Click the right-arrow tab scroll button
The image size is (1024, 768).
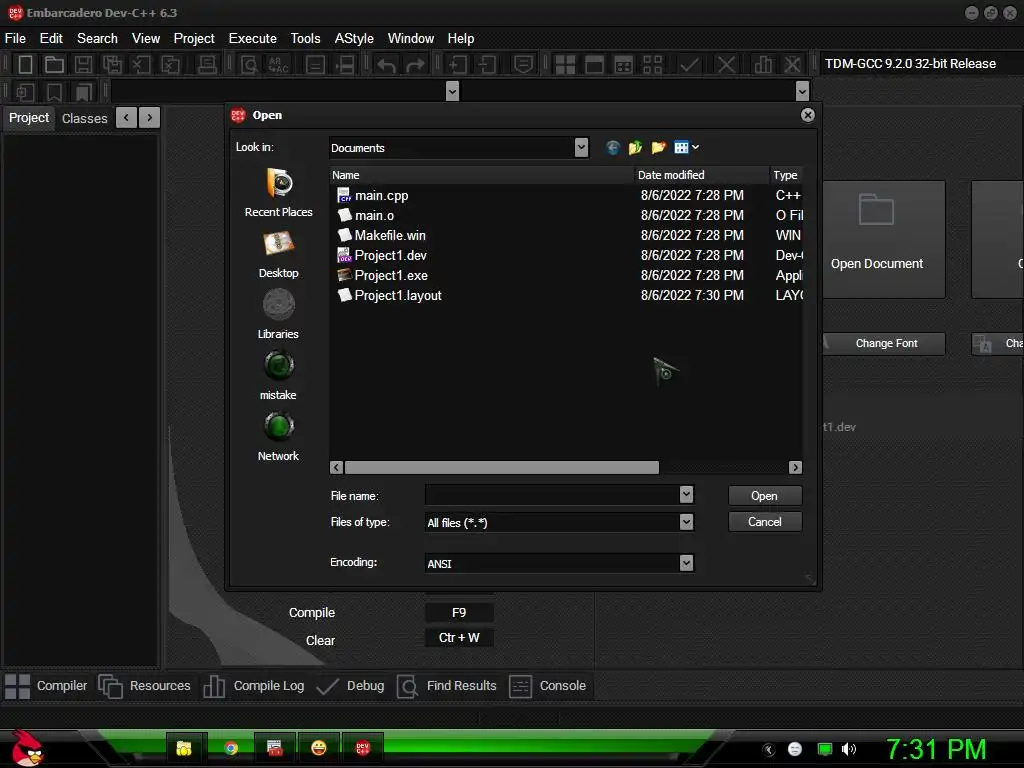pos(150,118)
